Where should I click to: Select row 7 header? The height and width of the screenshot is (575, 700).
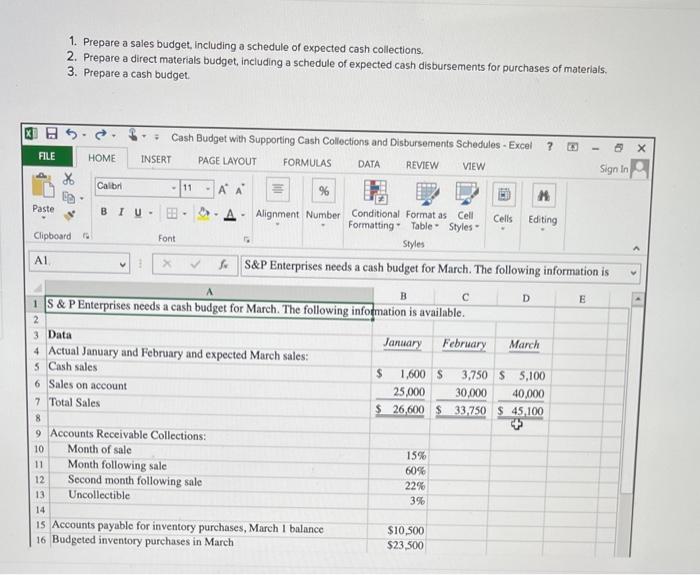tap(38, 402)
